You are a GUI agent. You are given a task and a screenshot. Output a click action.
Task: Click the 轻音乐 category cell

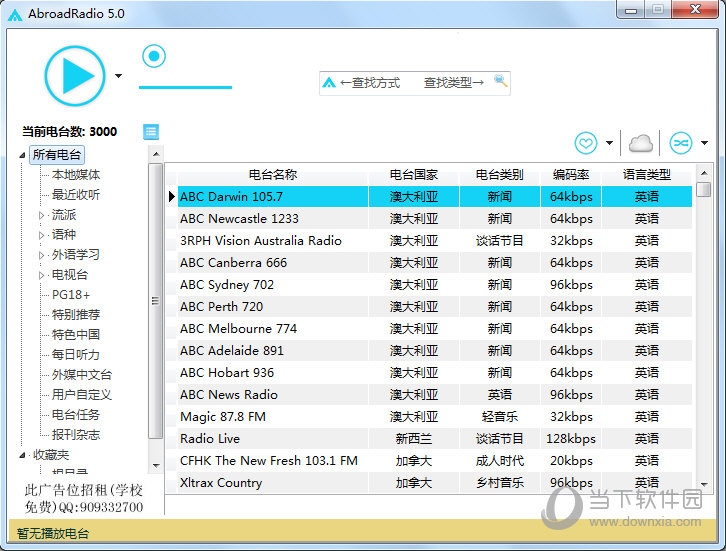coord(500,417)
